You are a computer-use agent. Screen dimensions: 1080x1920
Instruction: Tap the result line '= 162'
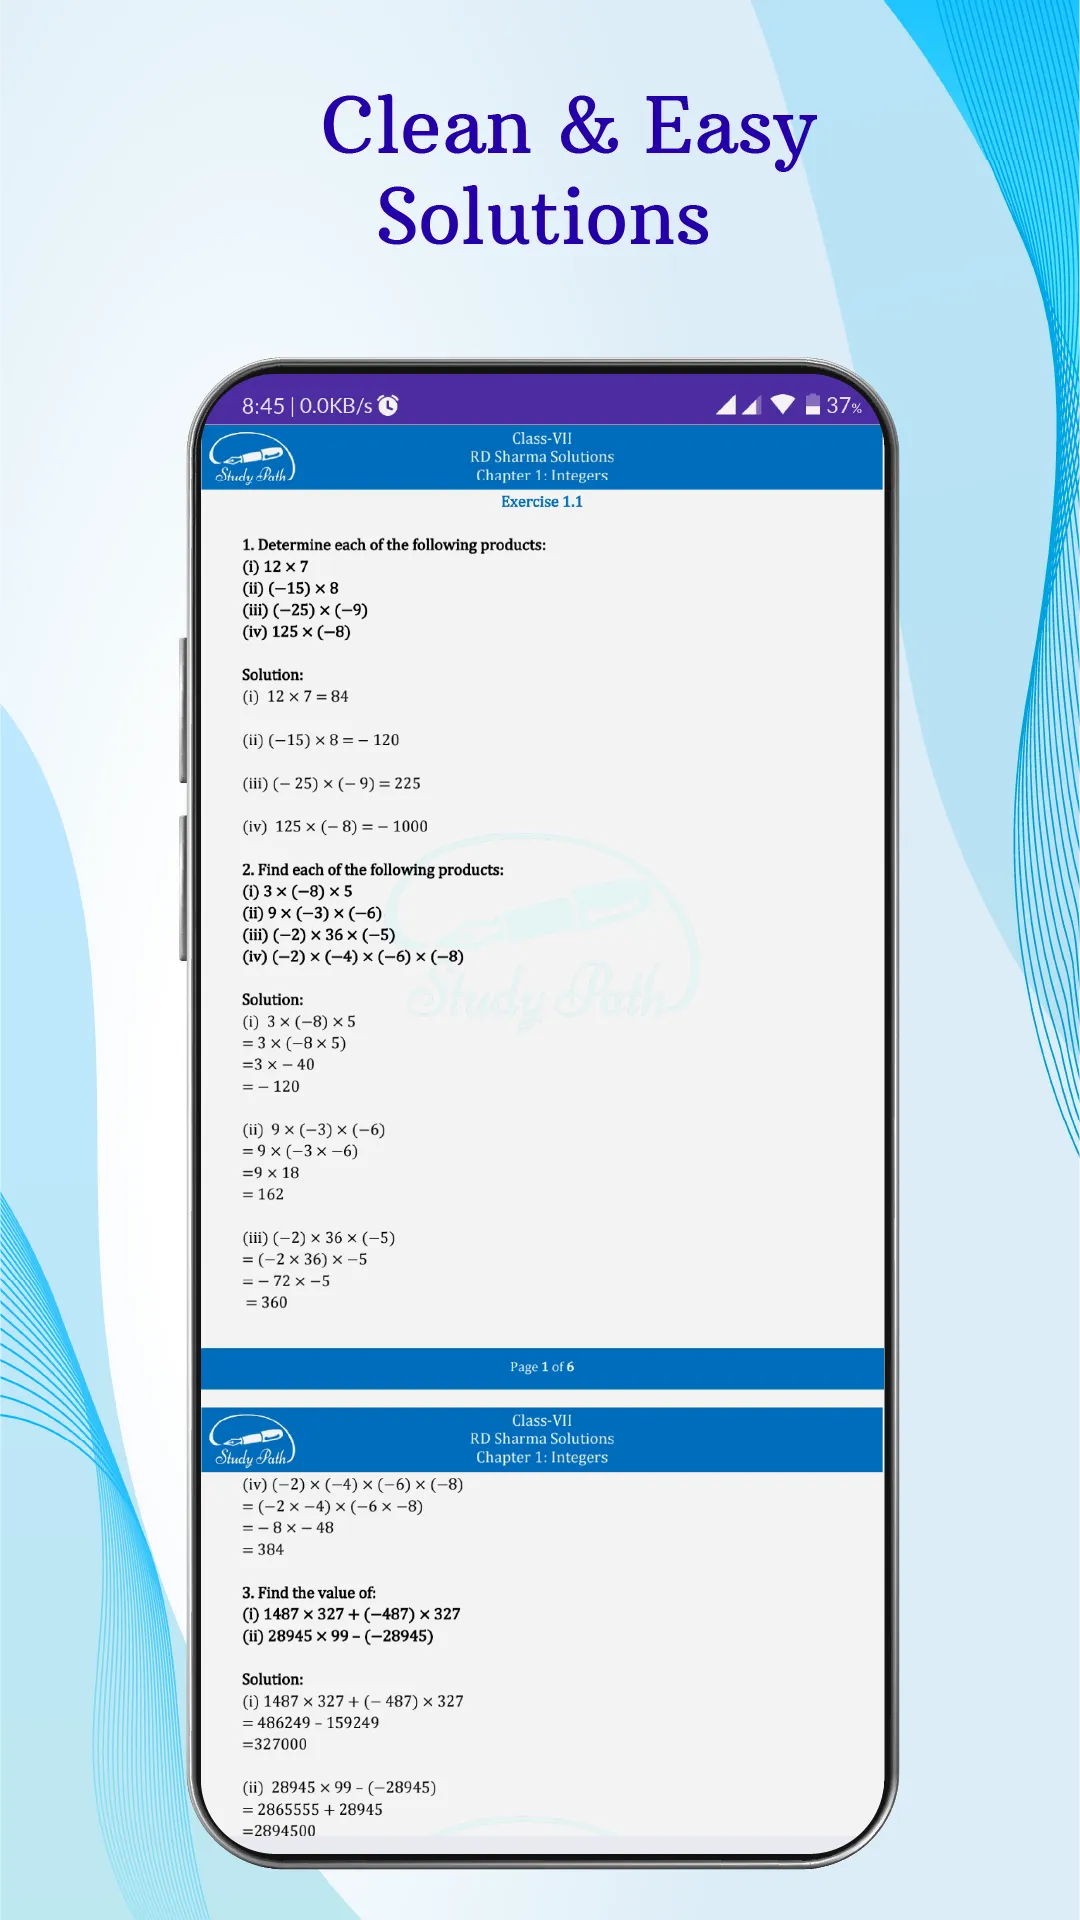click(x=263, y=1195)
